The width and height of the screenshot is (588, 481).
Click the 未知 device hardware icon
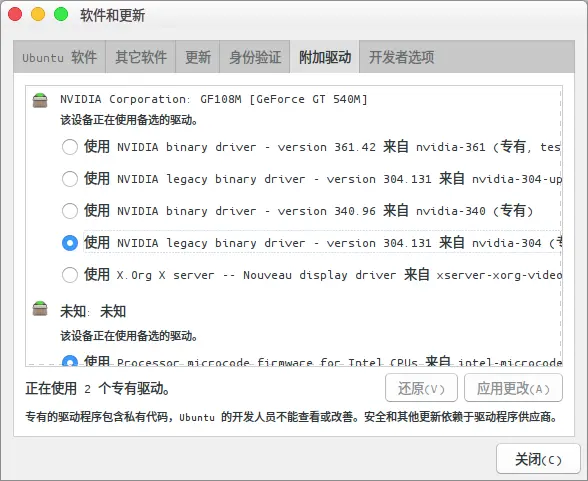(x=40, y=309)
